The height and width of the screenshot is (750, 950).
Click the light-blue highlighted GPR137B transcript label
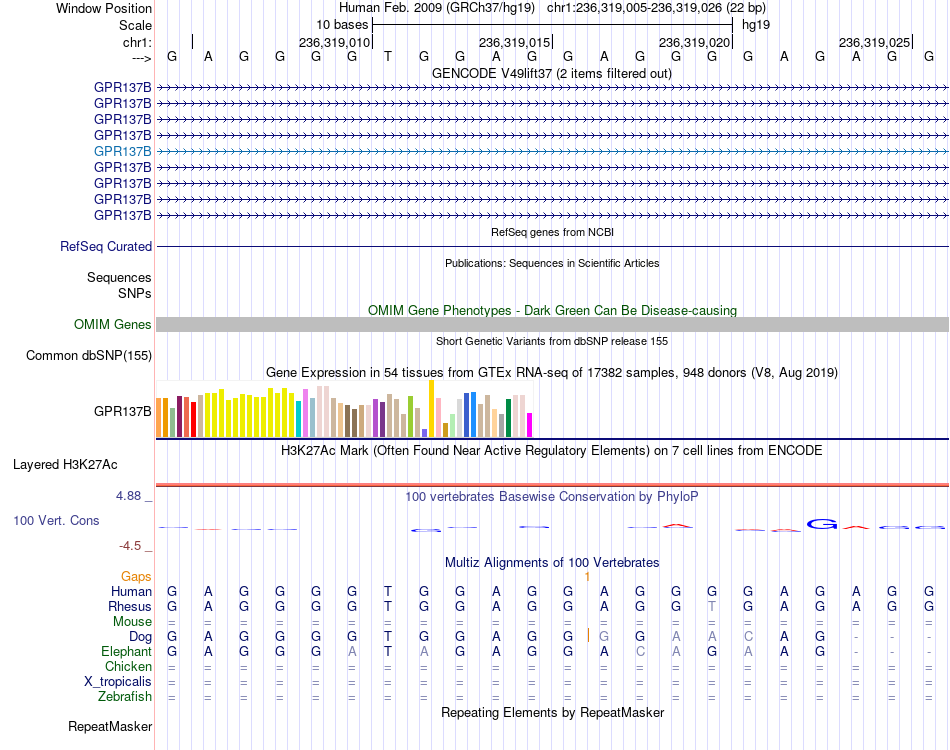coord(122,151)
